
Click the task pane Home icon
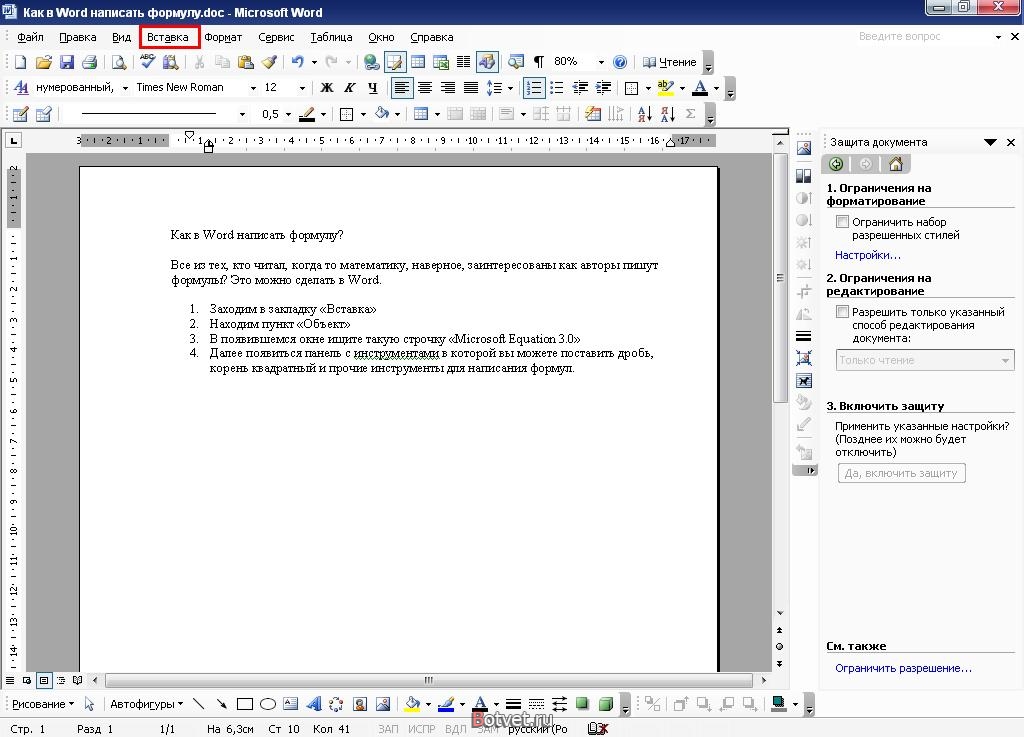pyautogui.click(x=896, y=164)
